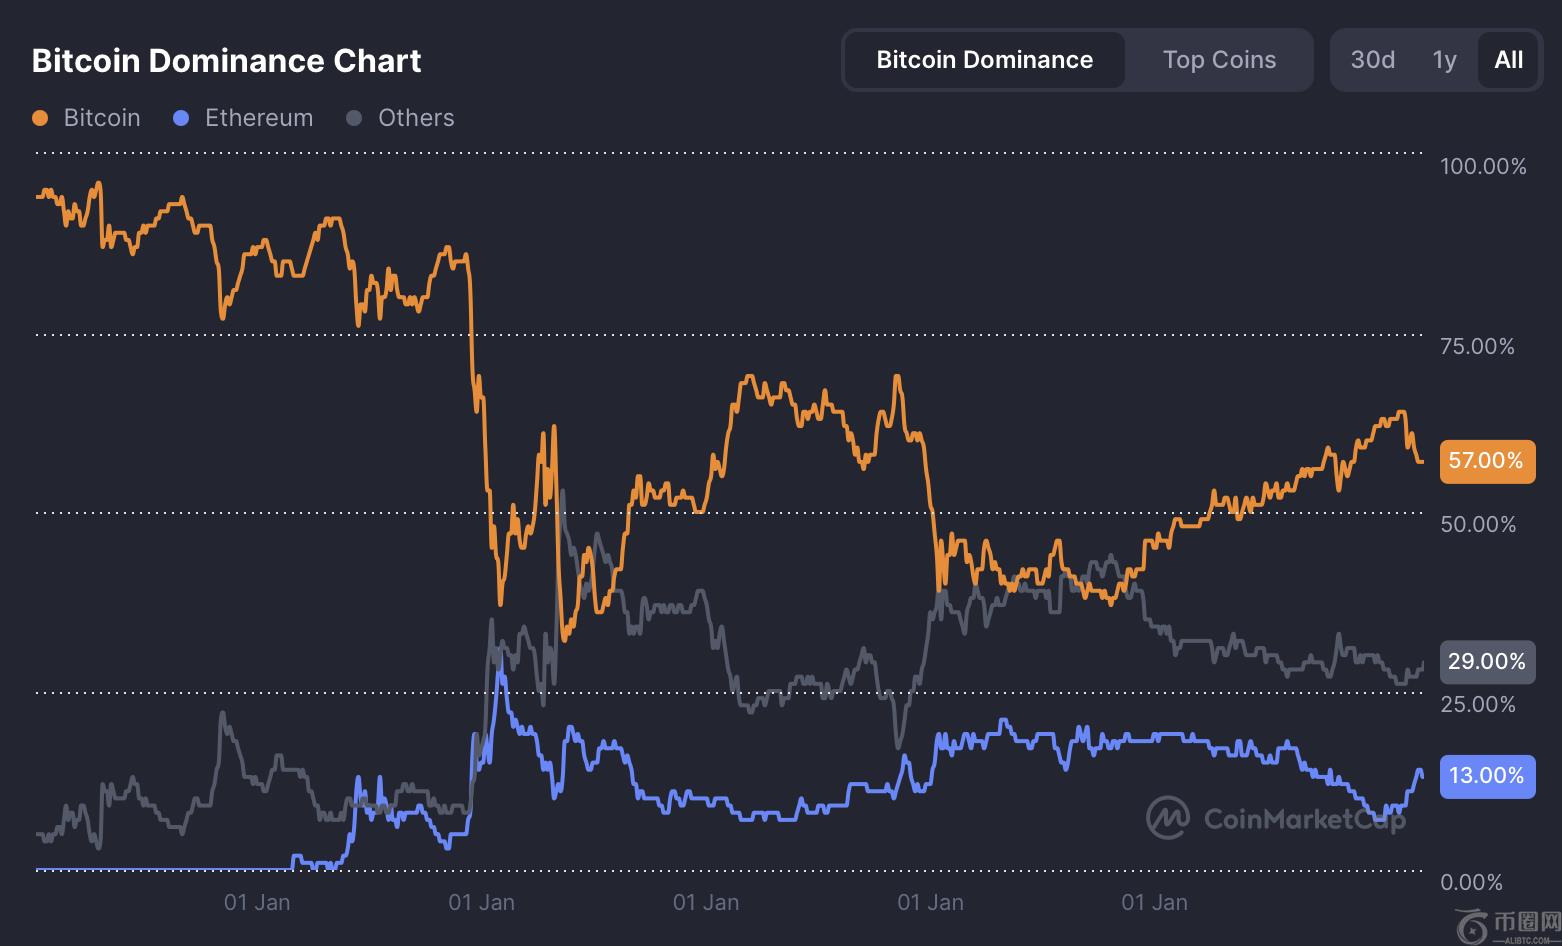The image size is (1562, 946).
Task: Click the last 01 Jan axis marker
Action: [x=1154, y=903]
